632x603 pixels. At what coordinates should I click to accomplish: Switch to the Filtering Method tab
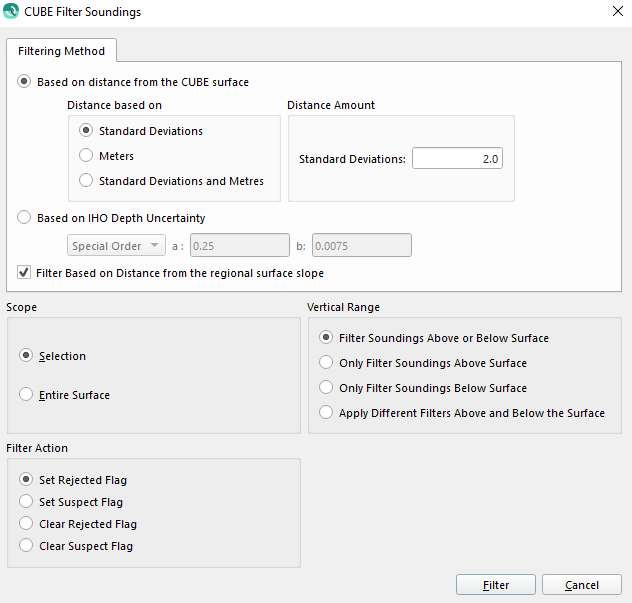click(62, 51)
